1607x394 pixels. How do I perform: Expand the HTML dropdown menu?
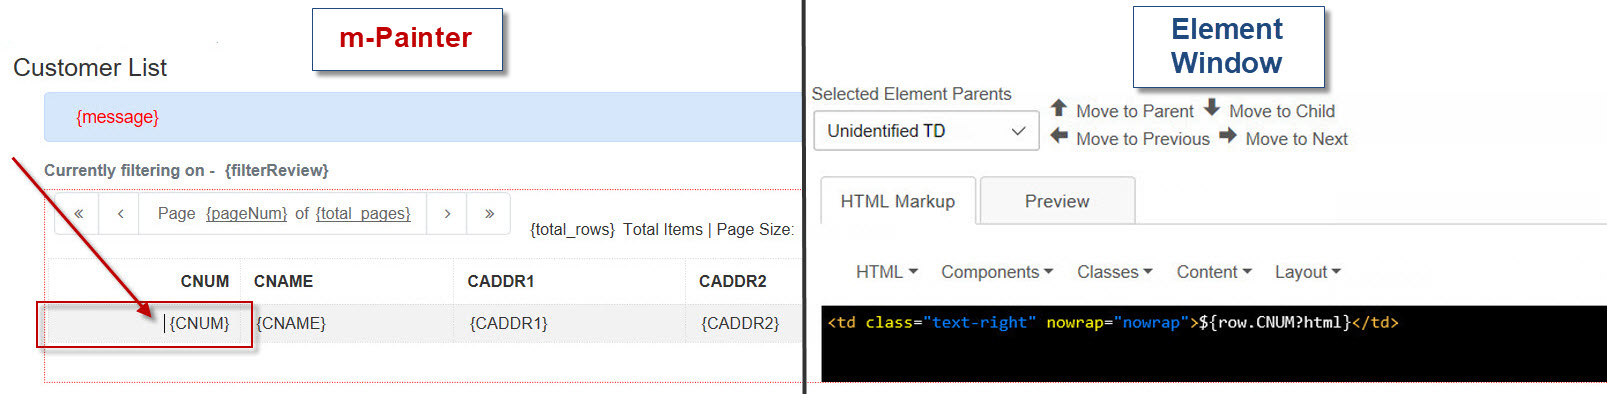[886, 272]
